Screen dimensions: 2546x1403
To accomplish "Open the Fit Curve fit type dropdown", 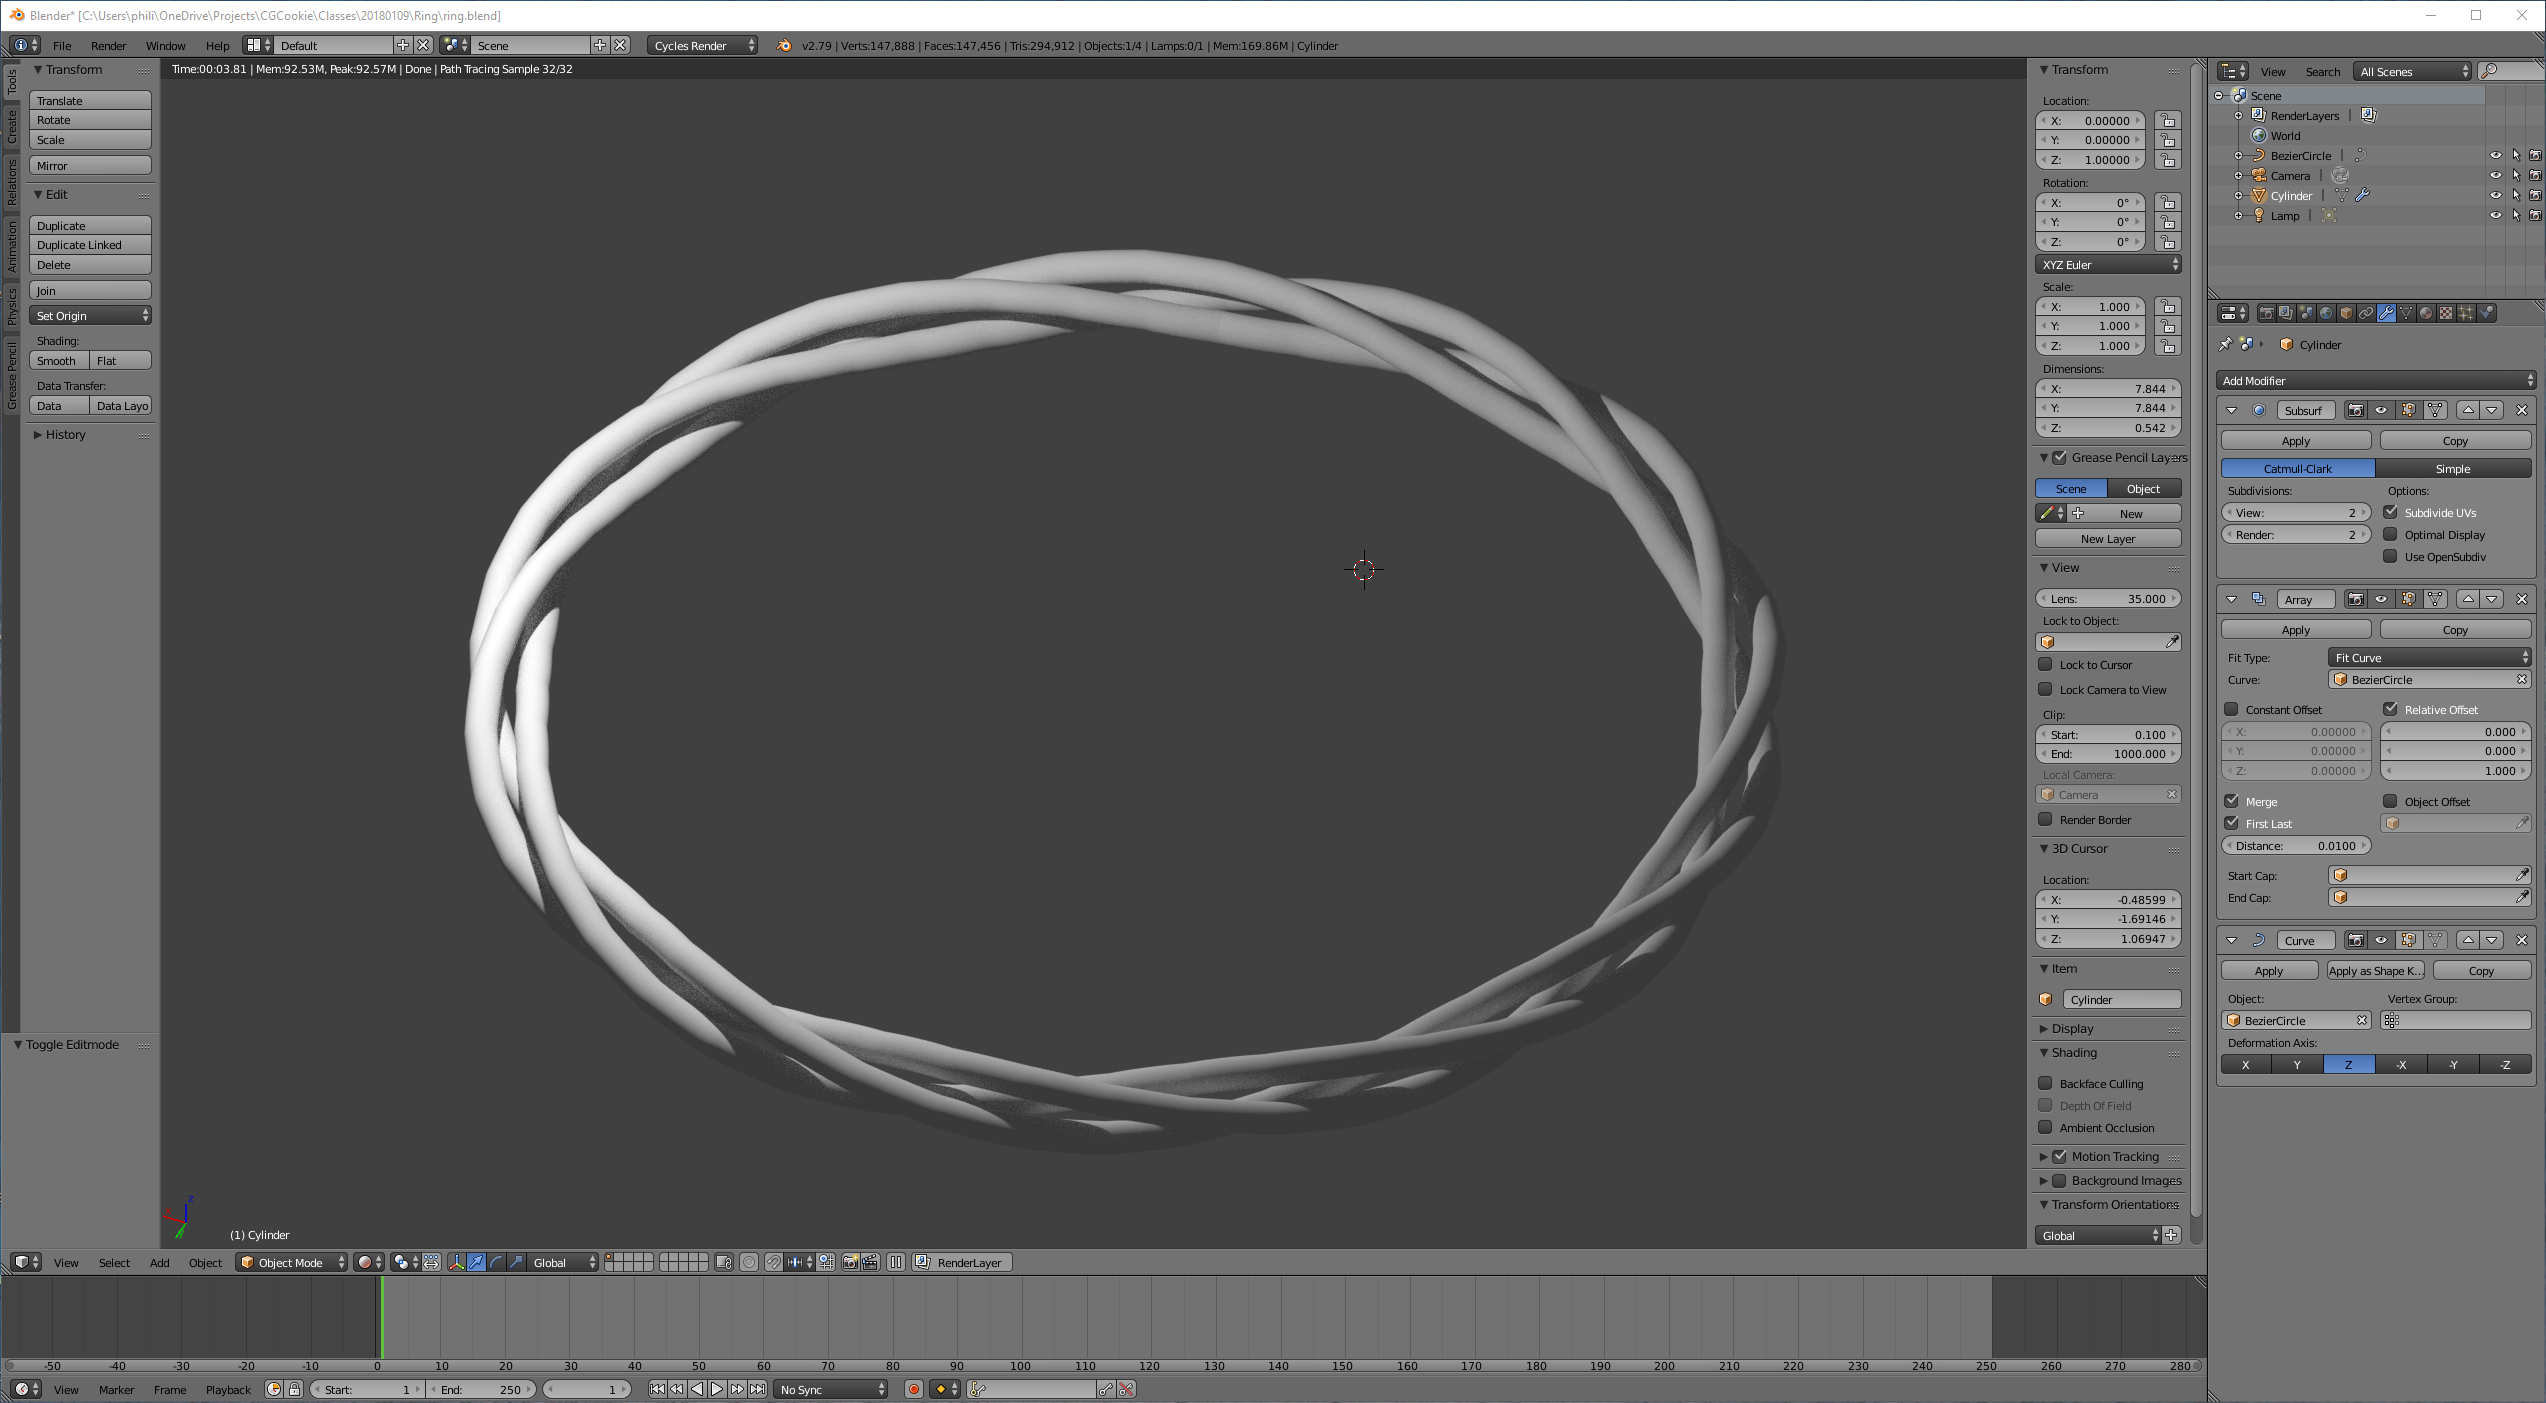I will point(2429,657).
